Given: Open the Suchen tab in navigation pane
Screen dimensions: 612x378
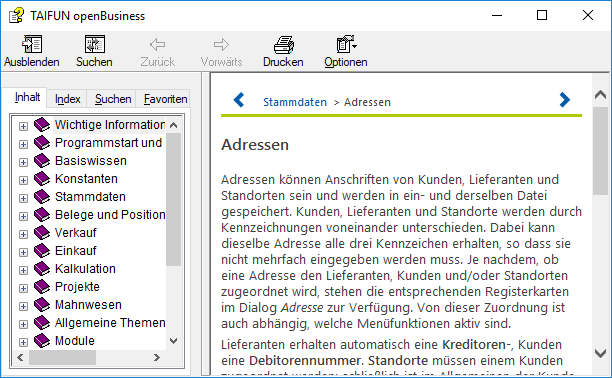Looking at the screenshot, I should click(x=113, y=99).
